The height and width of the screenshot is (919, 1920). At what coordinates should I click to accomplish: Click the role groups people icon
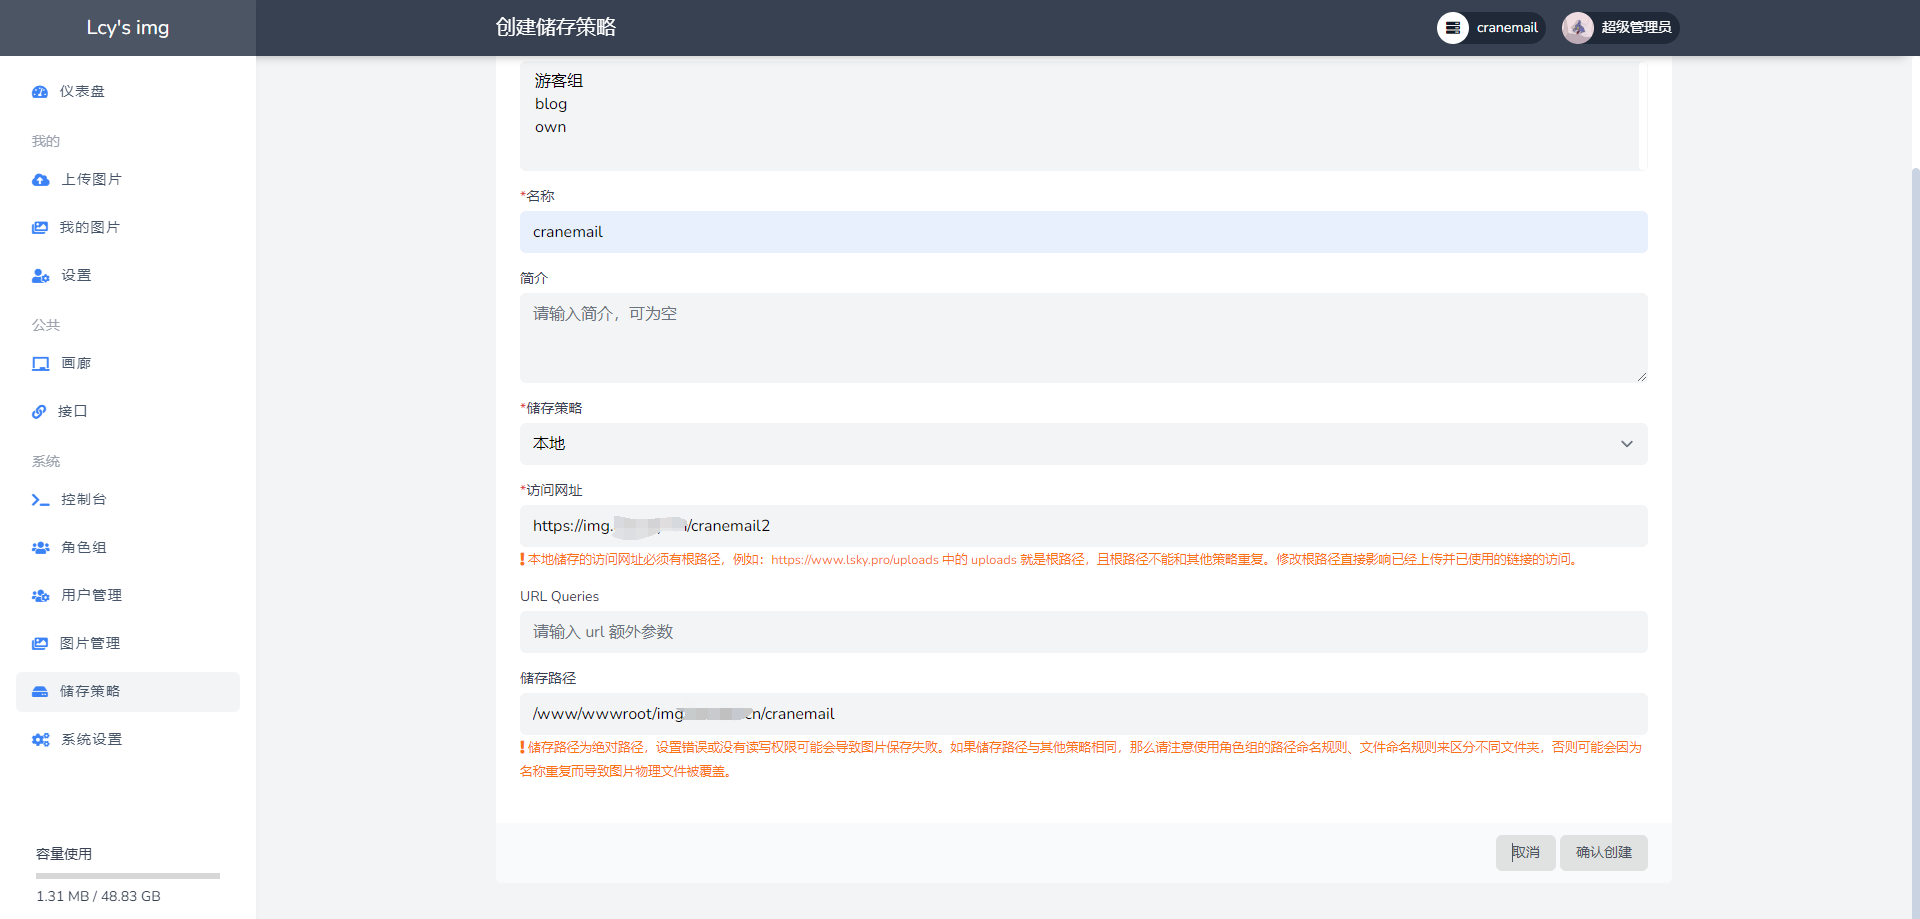pyautogui.click(x=40, y=548)
